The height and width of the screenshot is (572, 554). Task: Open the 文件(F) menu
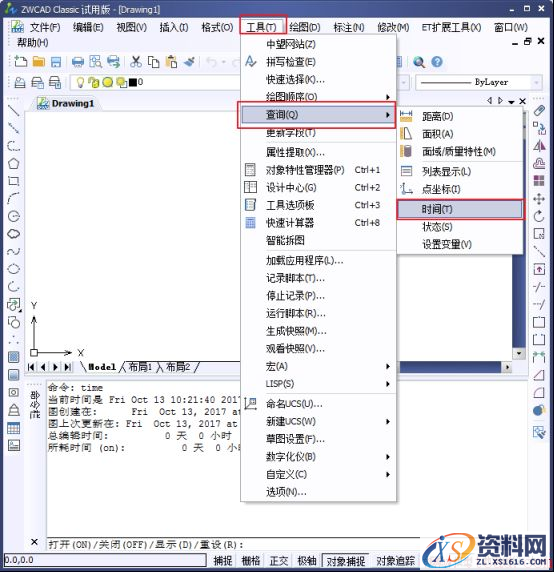pyautogui.click(x=45, y=27)
